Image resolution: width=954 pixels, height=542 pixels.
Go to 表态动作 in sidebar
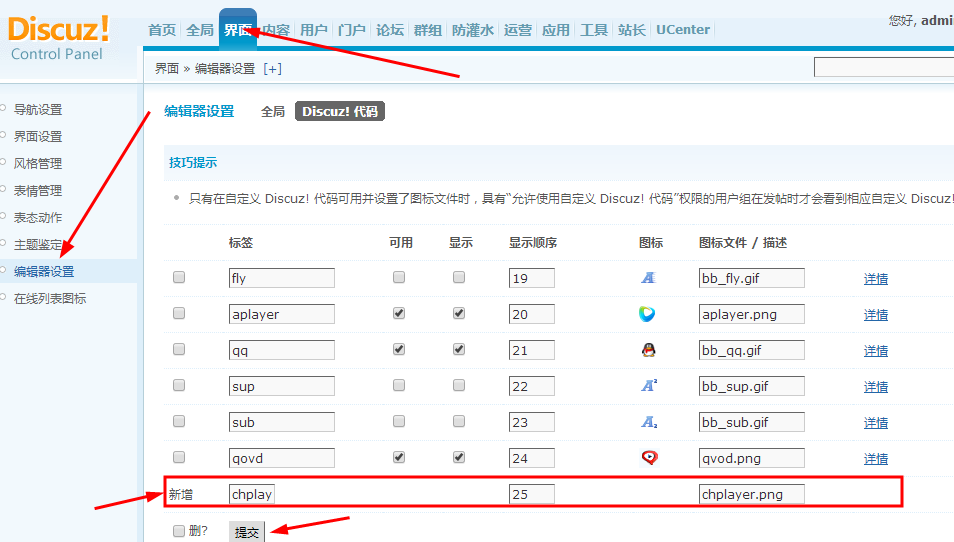[x=38, y=217]
